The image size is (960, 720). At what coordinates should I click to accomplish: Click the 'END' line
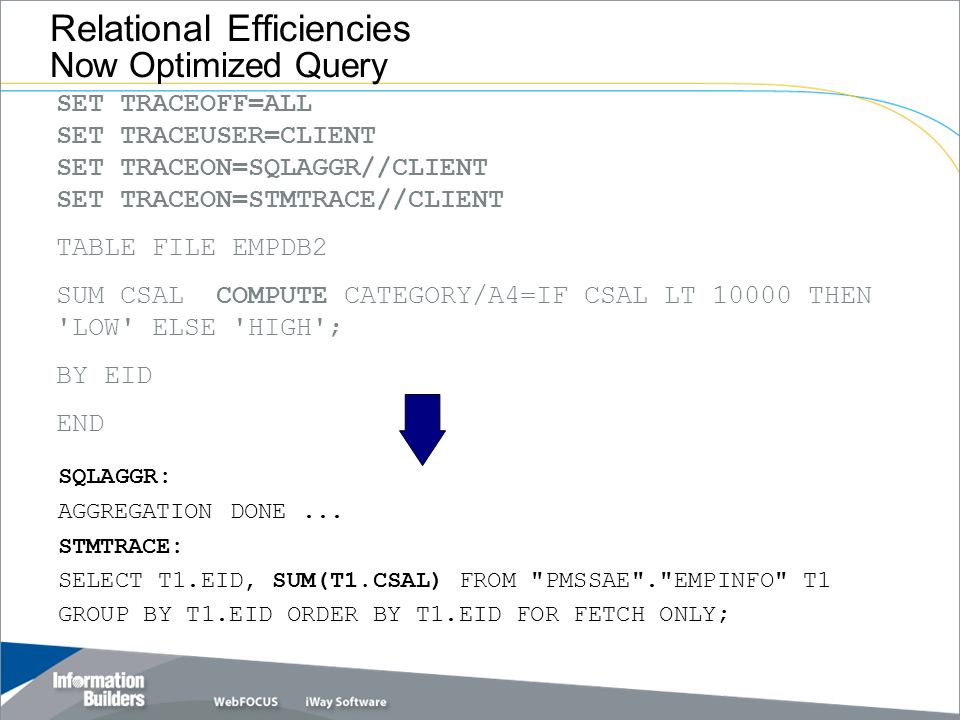(80, 423)
